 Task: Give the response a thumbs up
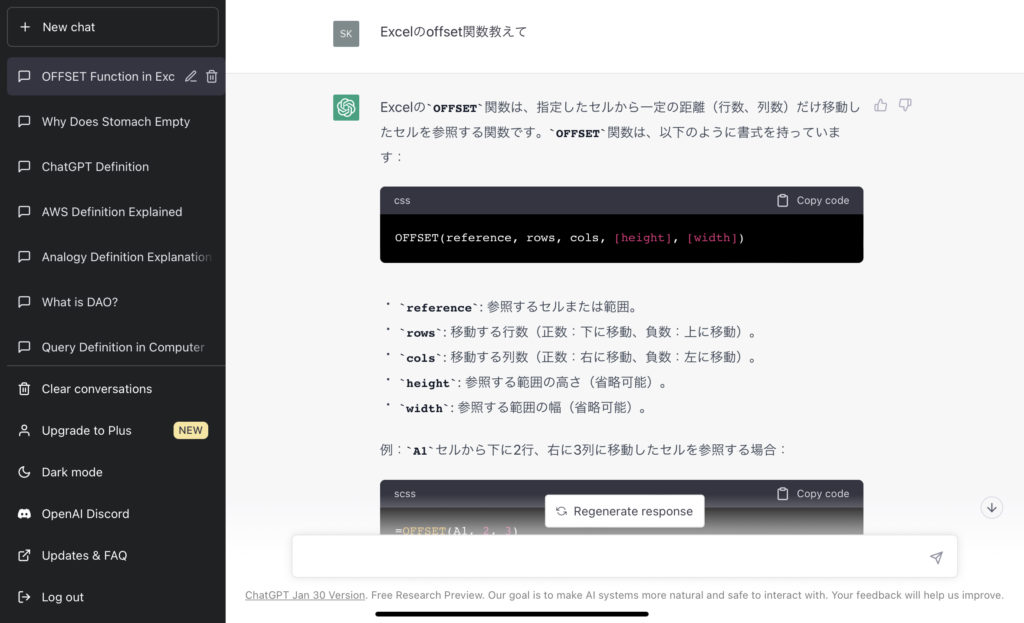coord(880,105)
